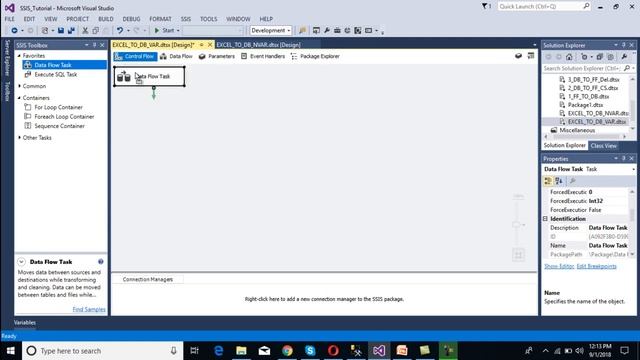The width and height of the screenshot is (640, 360).
Task: Click the Show Editor link
Action: 559,266
